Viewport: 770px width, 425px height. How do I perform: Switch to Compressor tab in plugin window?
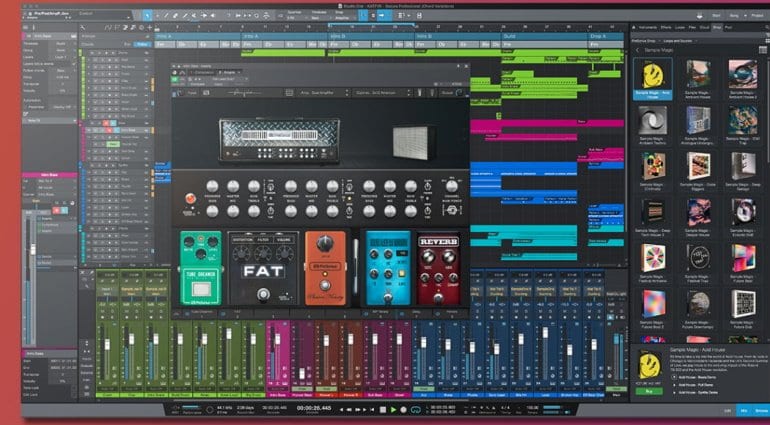click(x=203, y=72)
